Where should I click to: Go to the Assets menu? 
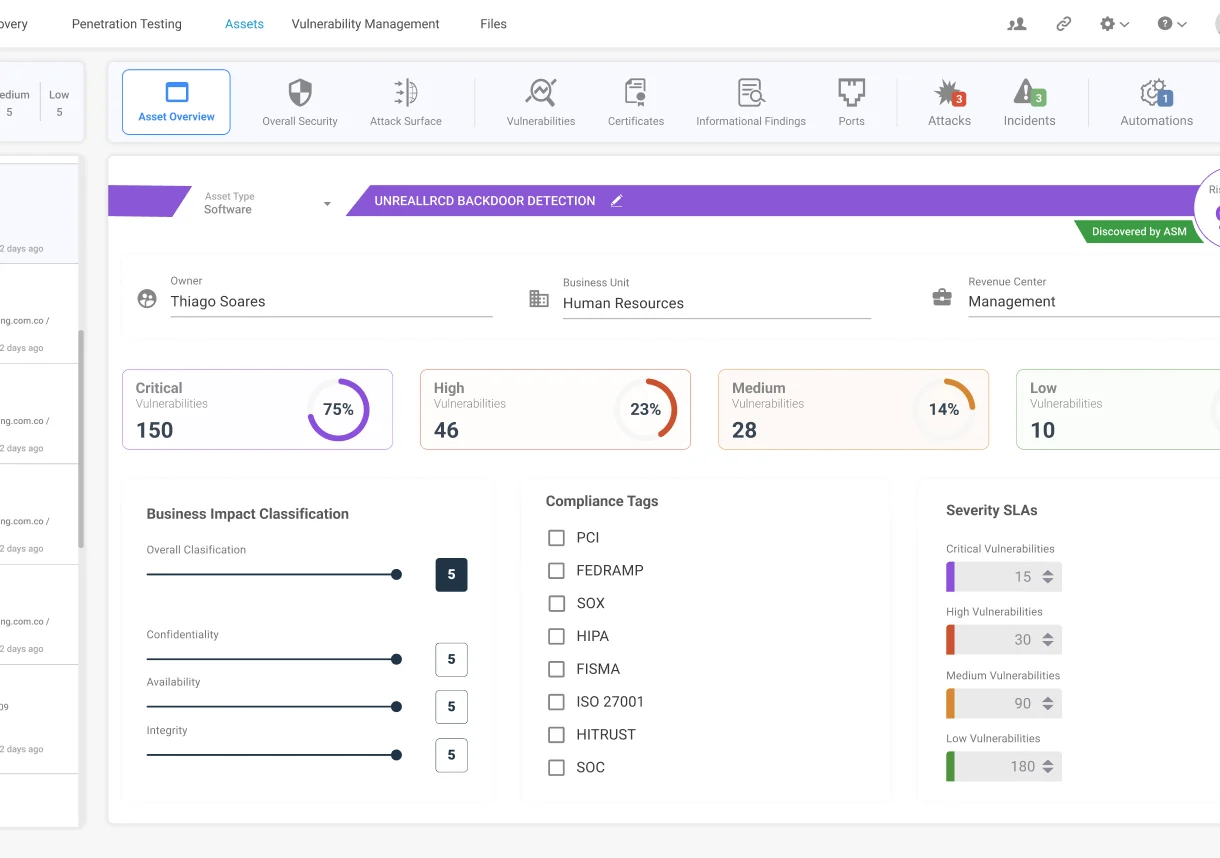pyautogui.click(x=244, y=24)
